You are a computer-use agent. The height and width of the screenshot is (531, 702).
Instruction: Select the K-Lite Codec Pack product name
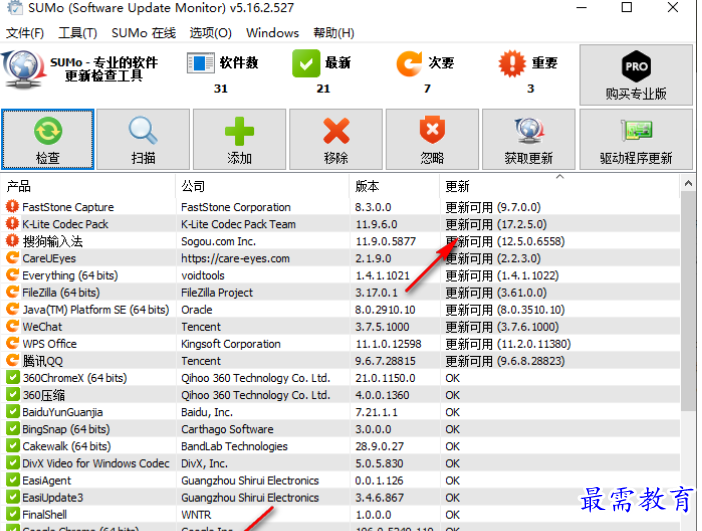[x=65, y=224]
